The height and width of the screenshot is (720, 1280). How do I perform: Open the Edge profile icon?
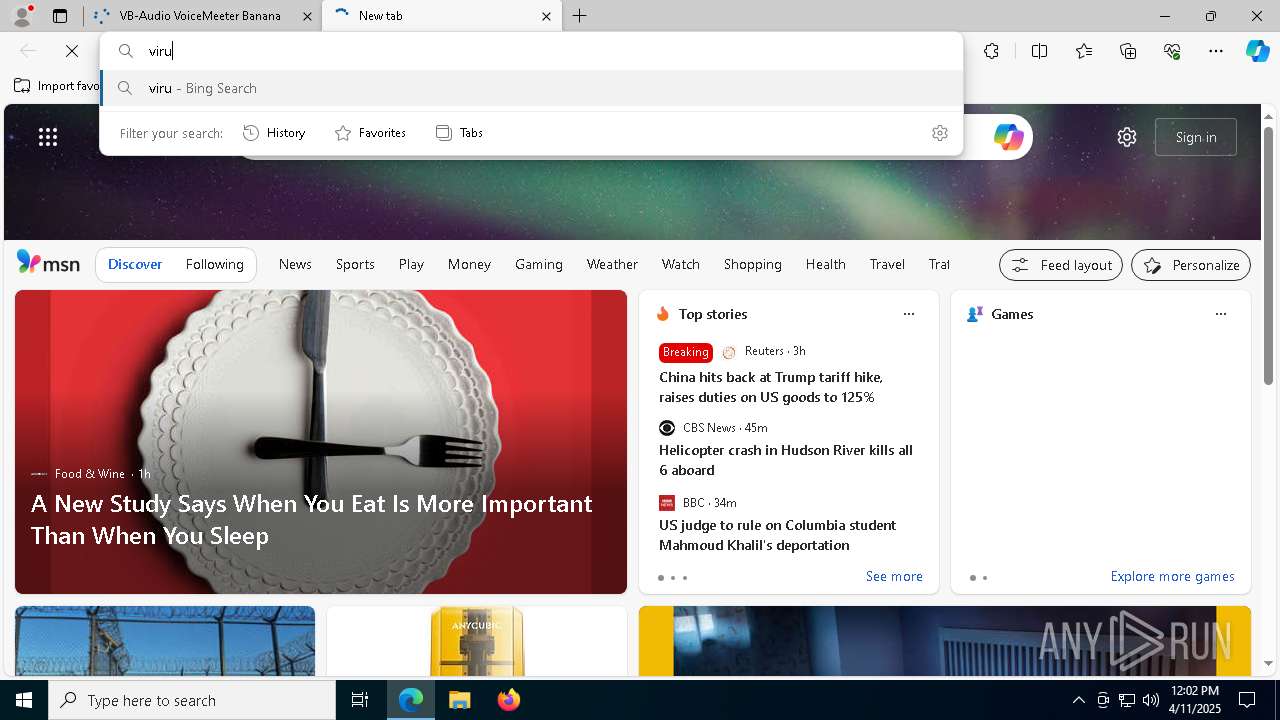click(22, 16)
